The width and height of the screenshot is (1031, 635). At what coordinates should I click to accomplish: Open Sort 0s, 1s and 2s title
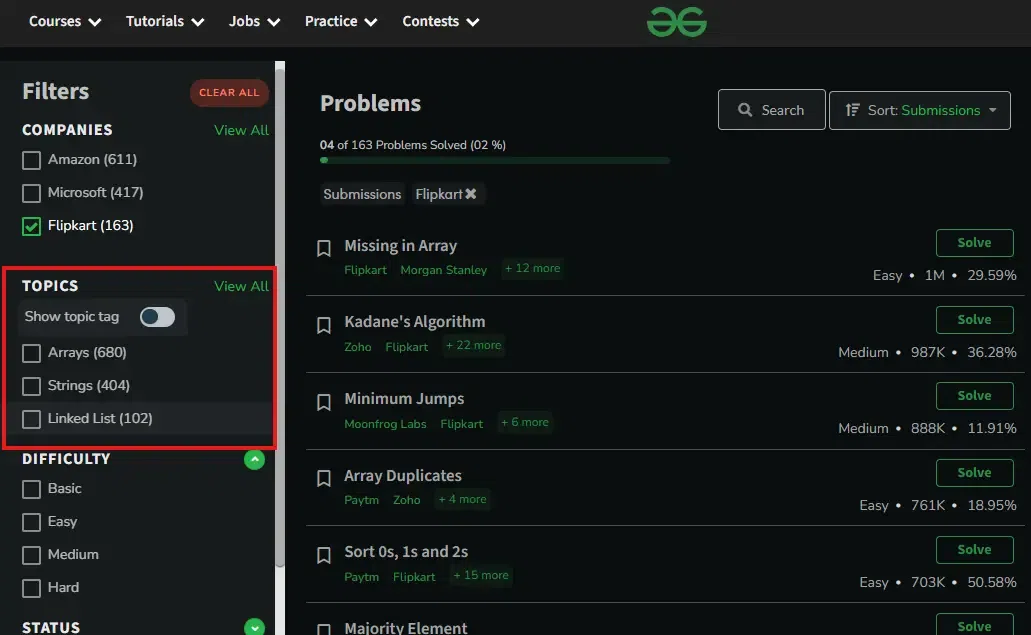coord(406,552)
